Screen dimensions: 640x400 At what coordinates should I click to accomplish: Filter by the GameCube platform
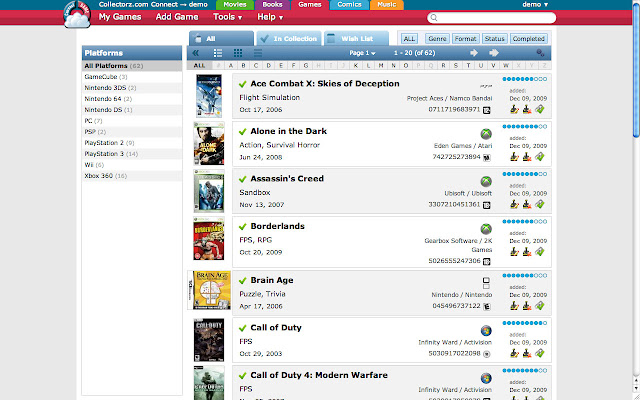coord(132,77)
